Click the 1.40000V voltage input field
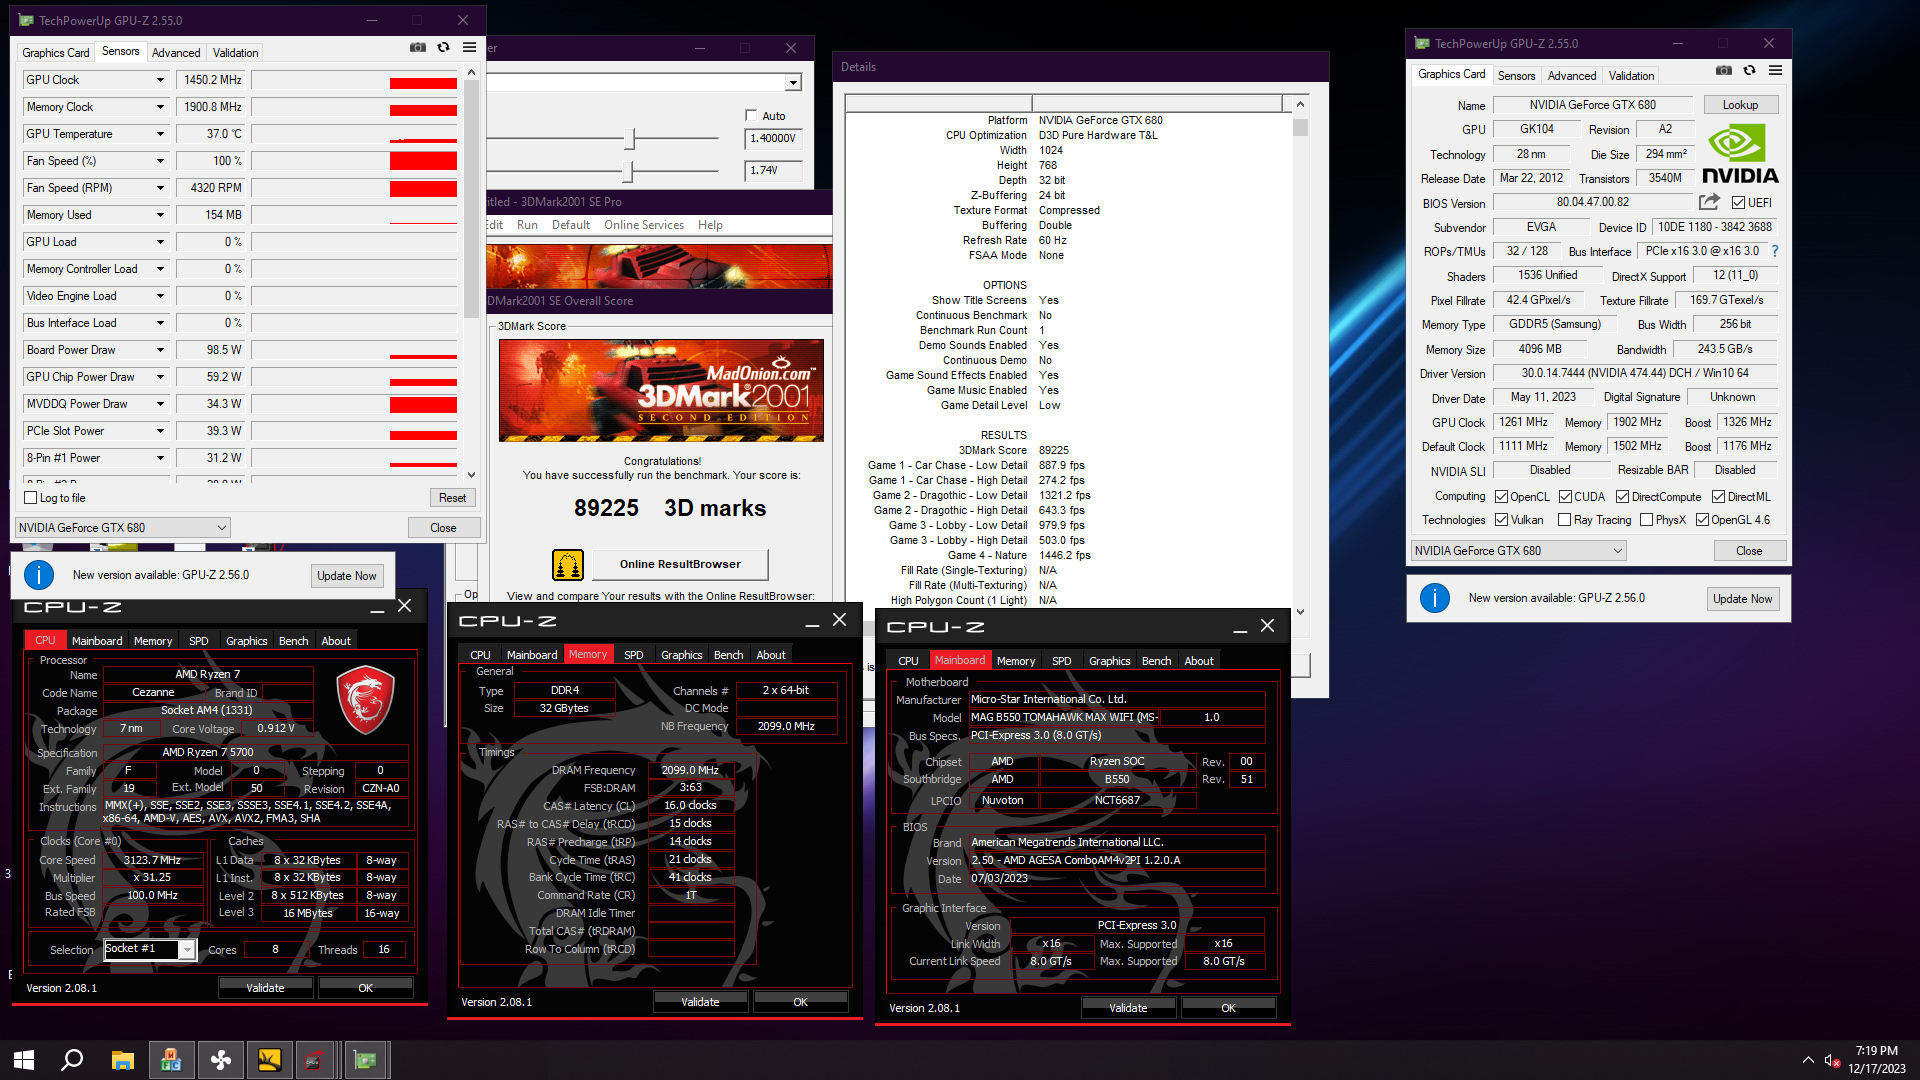Screen dimensions: 1920x1080 (x=775, y=139)
